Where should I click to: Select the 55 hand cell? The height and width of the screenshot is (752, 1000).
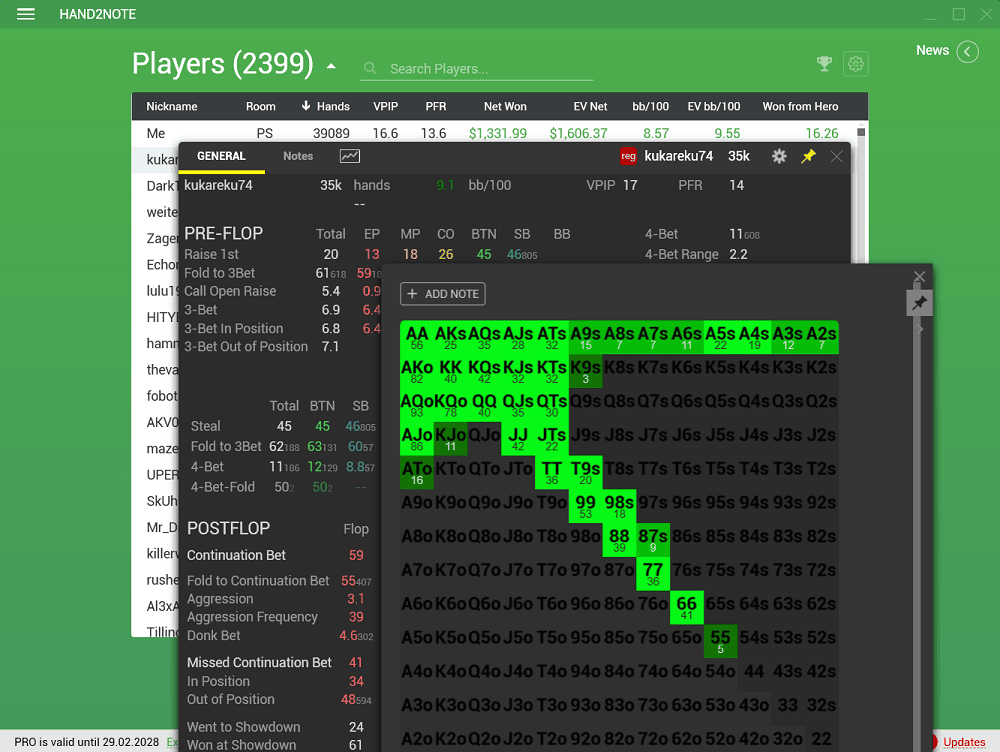[721, 641]
